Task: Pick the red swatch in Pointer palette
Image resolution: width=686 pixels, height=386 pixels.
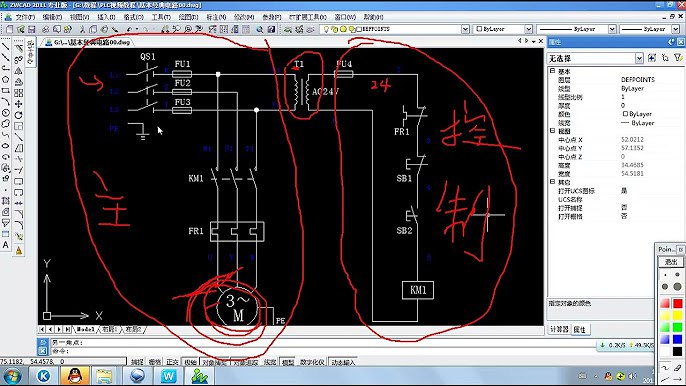Action: click(x=678, y=304)
